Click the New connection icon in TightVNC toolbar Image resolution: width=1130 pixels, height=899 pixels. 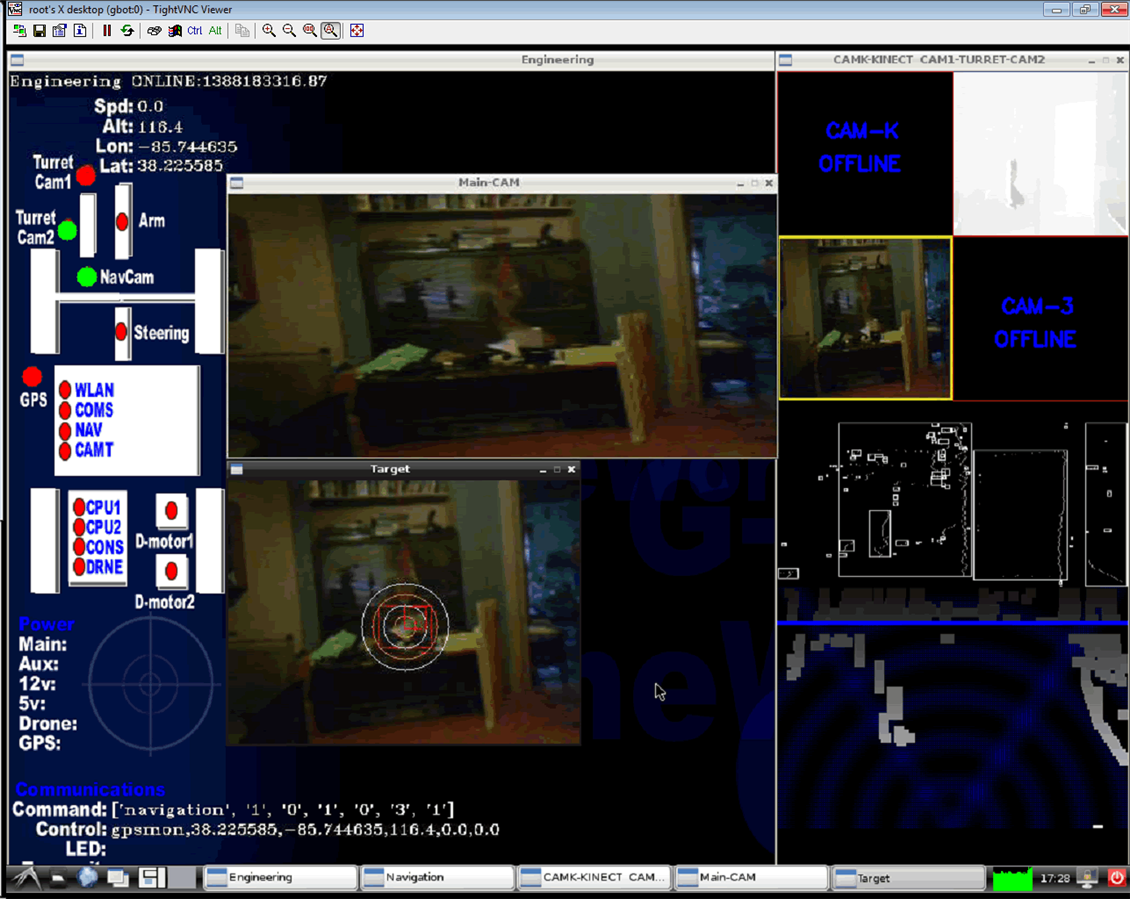click(20, 30)
